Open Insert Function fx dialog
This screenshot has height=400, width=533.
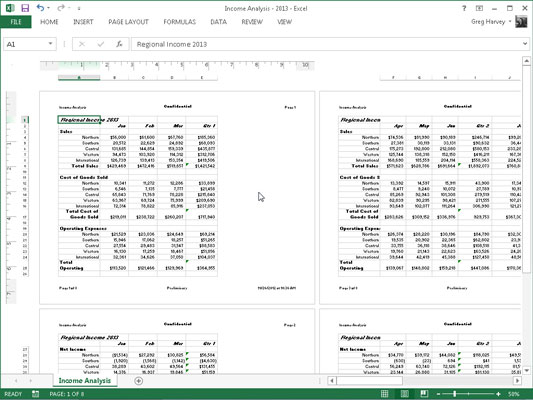(x=119, y=44)
